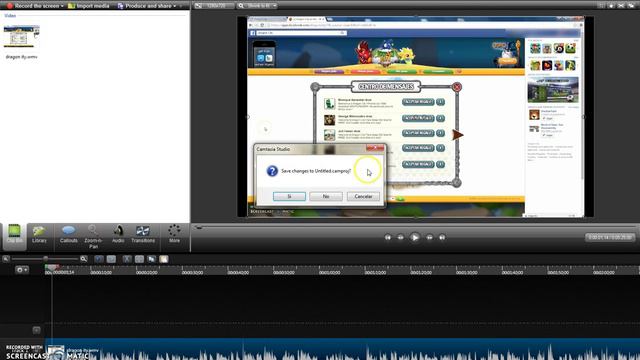Screen dimensions: 640x360
Task: Click No in the save changes dialog
Action: pyautogui.click(x=326, y=196)
